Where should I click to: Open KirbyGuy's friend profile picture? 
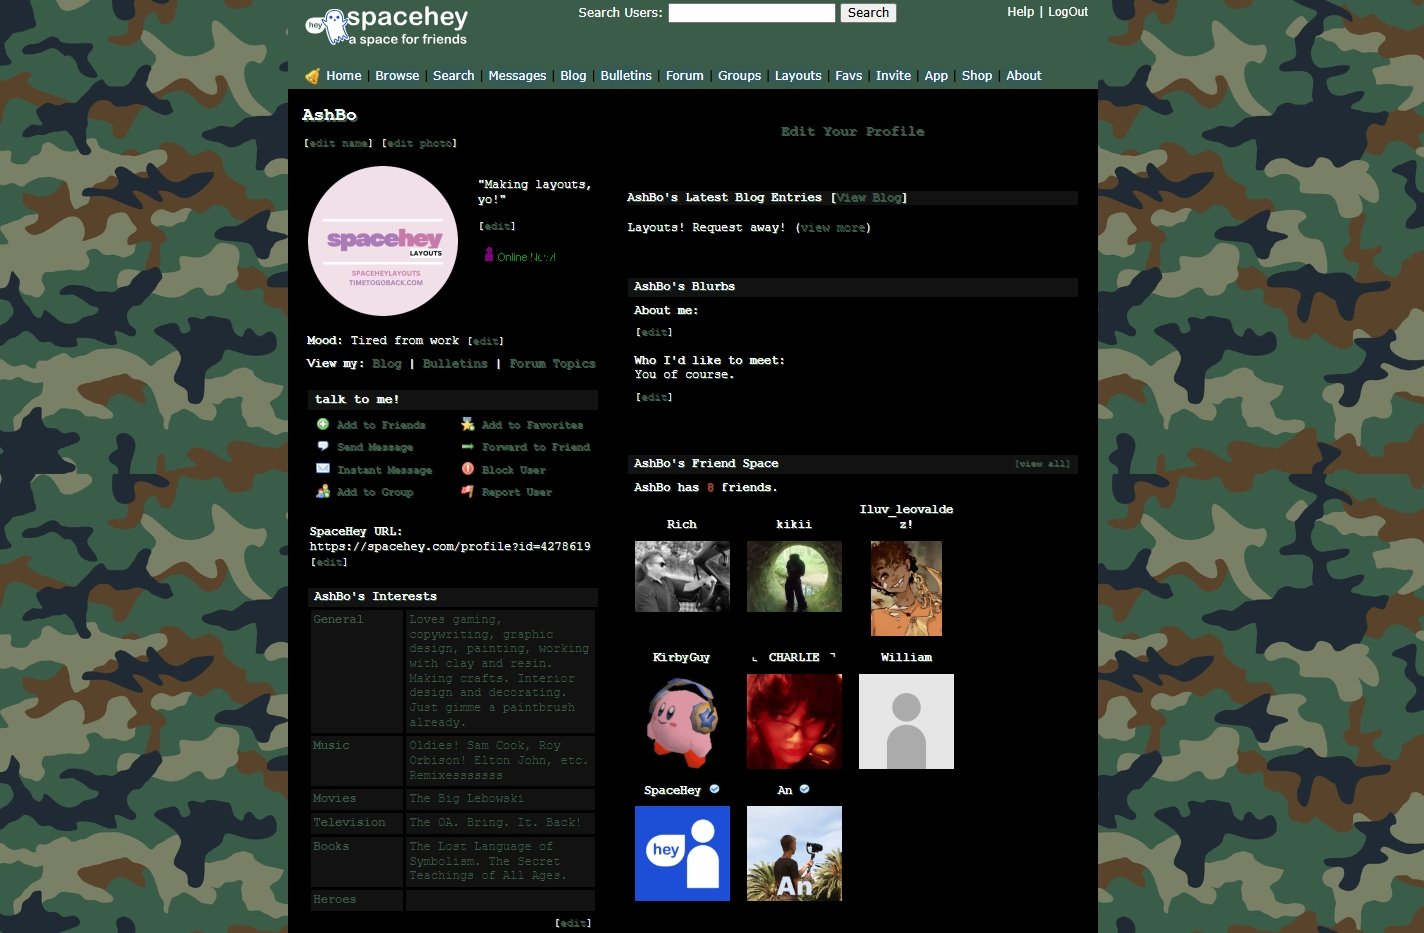click(682, 721)
